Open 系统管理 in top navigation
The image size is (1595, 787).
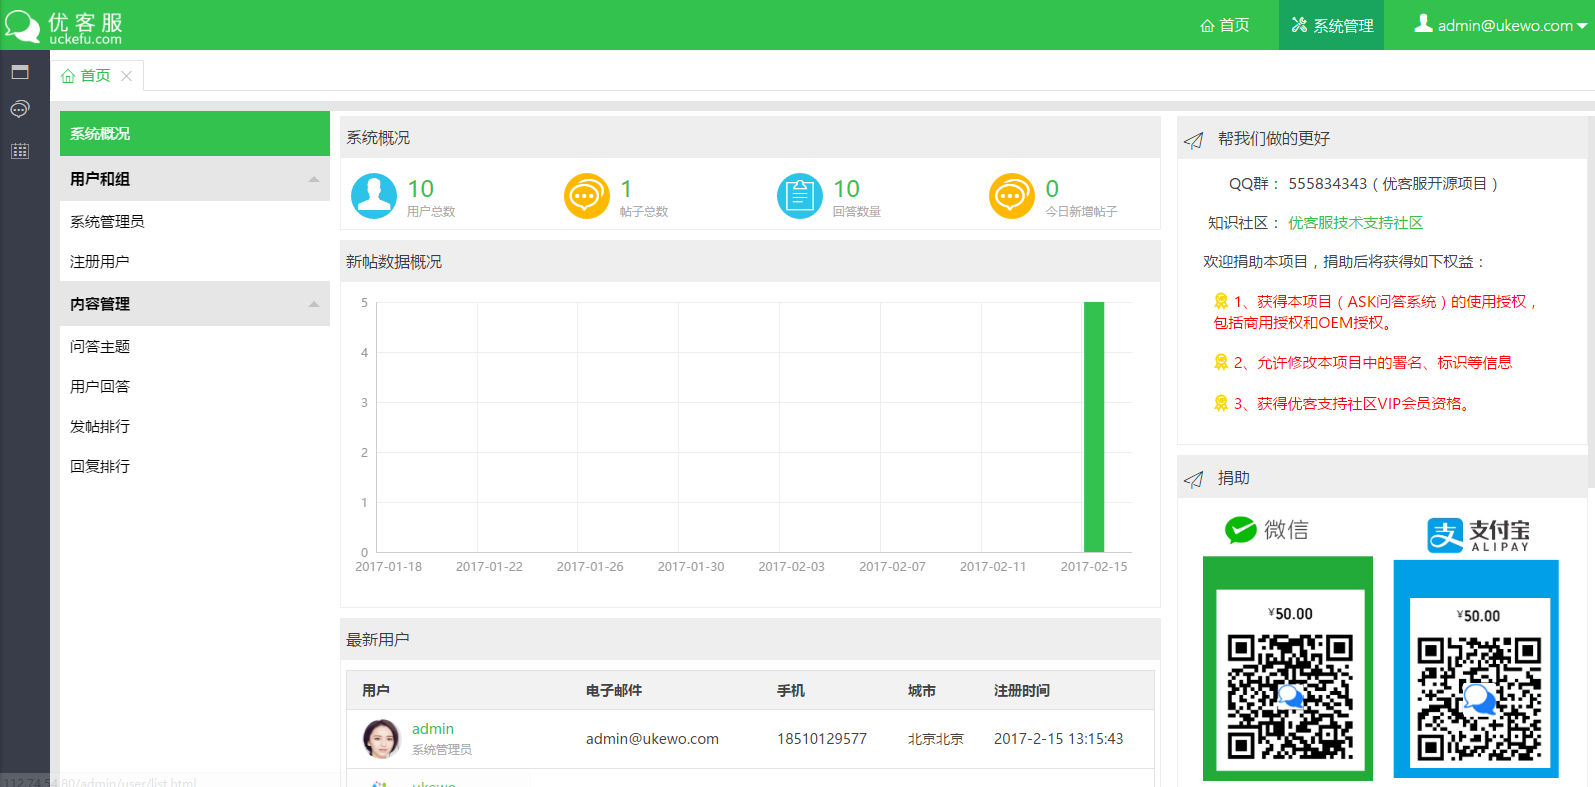click(x=1332, y=25)
